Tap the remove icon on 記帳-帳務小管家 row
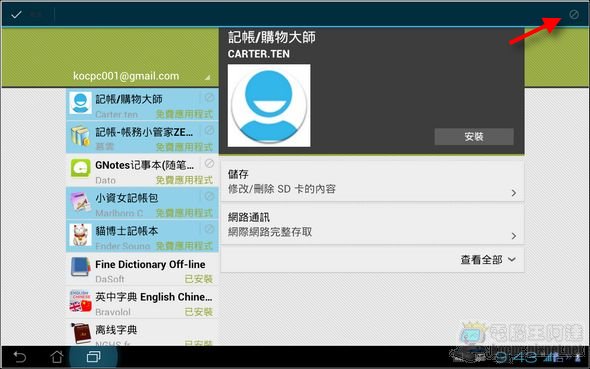590x369 pixels. (209, 131)
